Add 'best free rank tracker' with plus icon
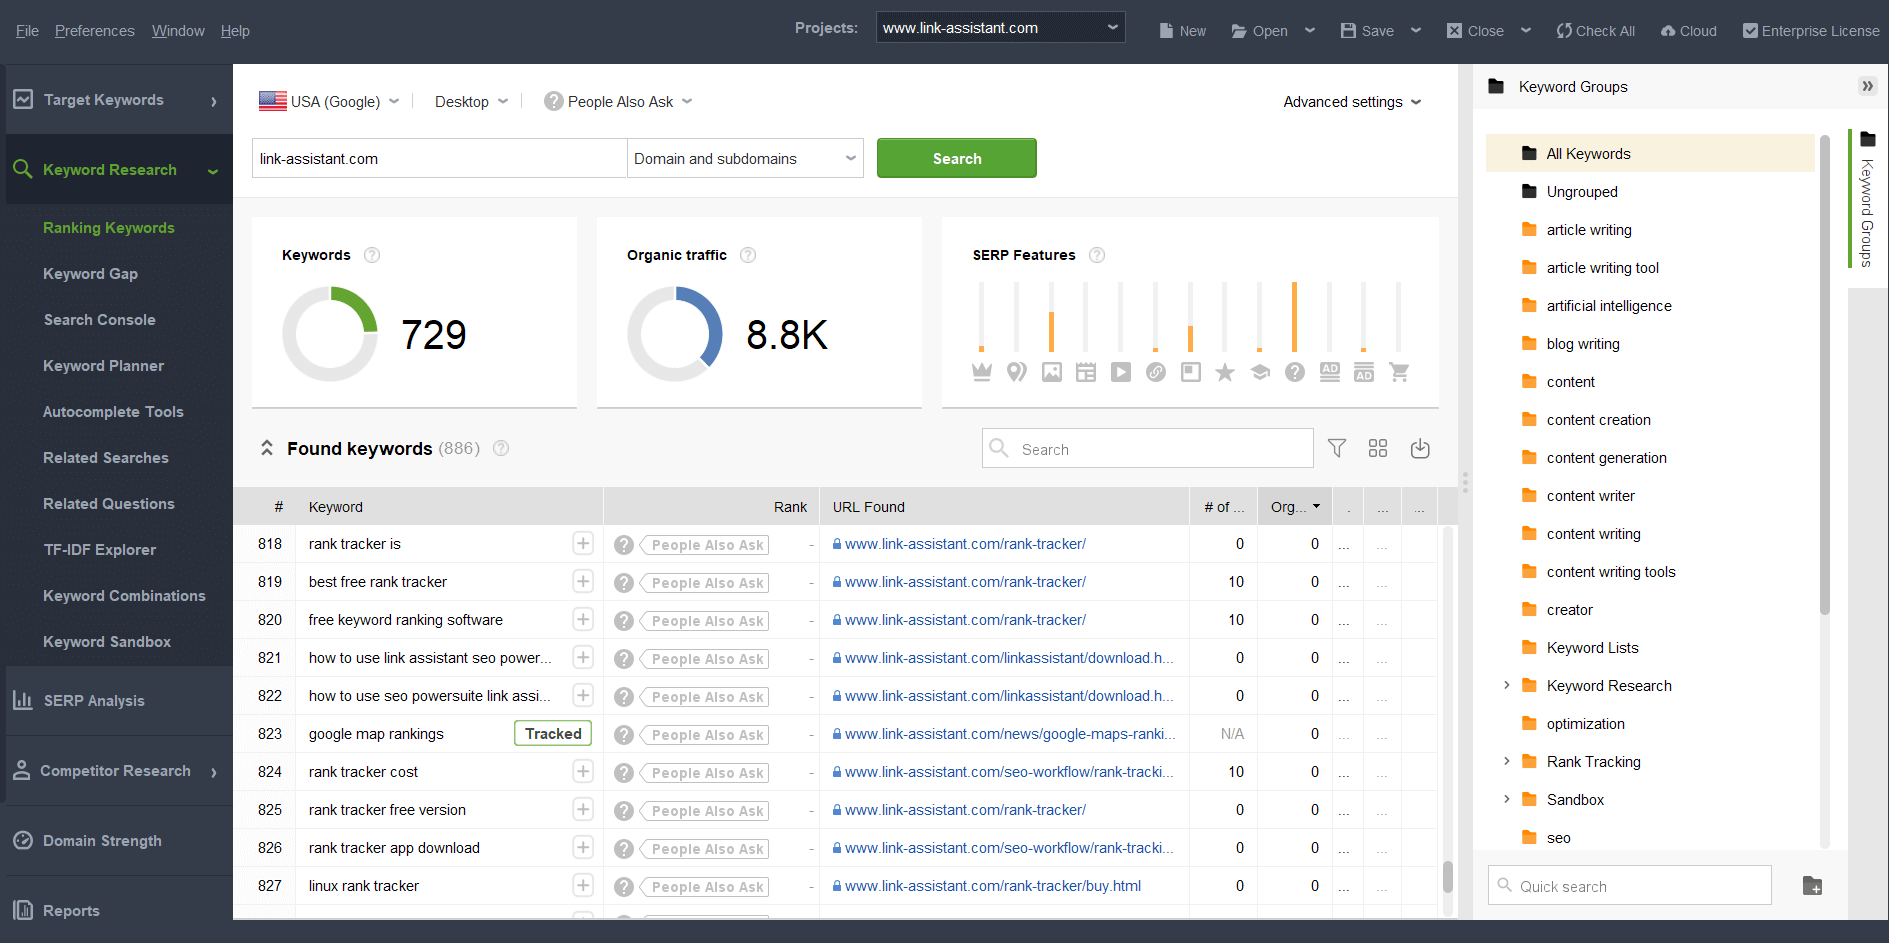Viewport: 1889px width, 943px height. (583, 581)
